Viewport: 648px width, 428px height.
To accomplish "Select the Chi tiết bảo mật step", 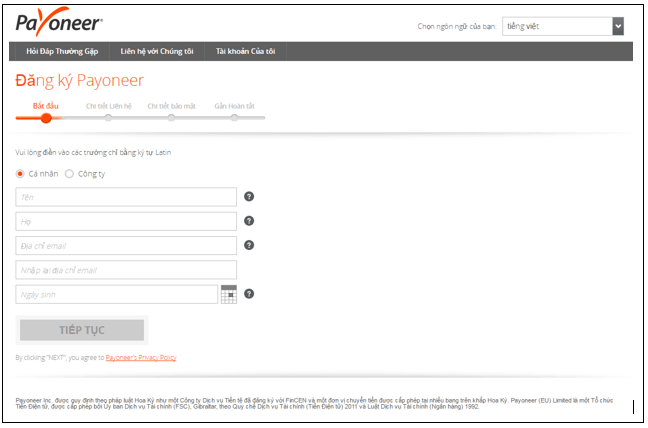I will click(x=172, y=106).
